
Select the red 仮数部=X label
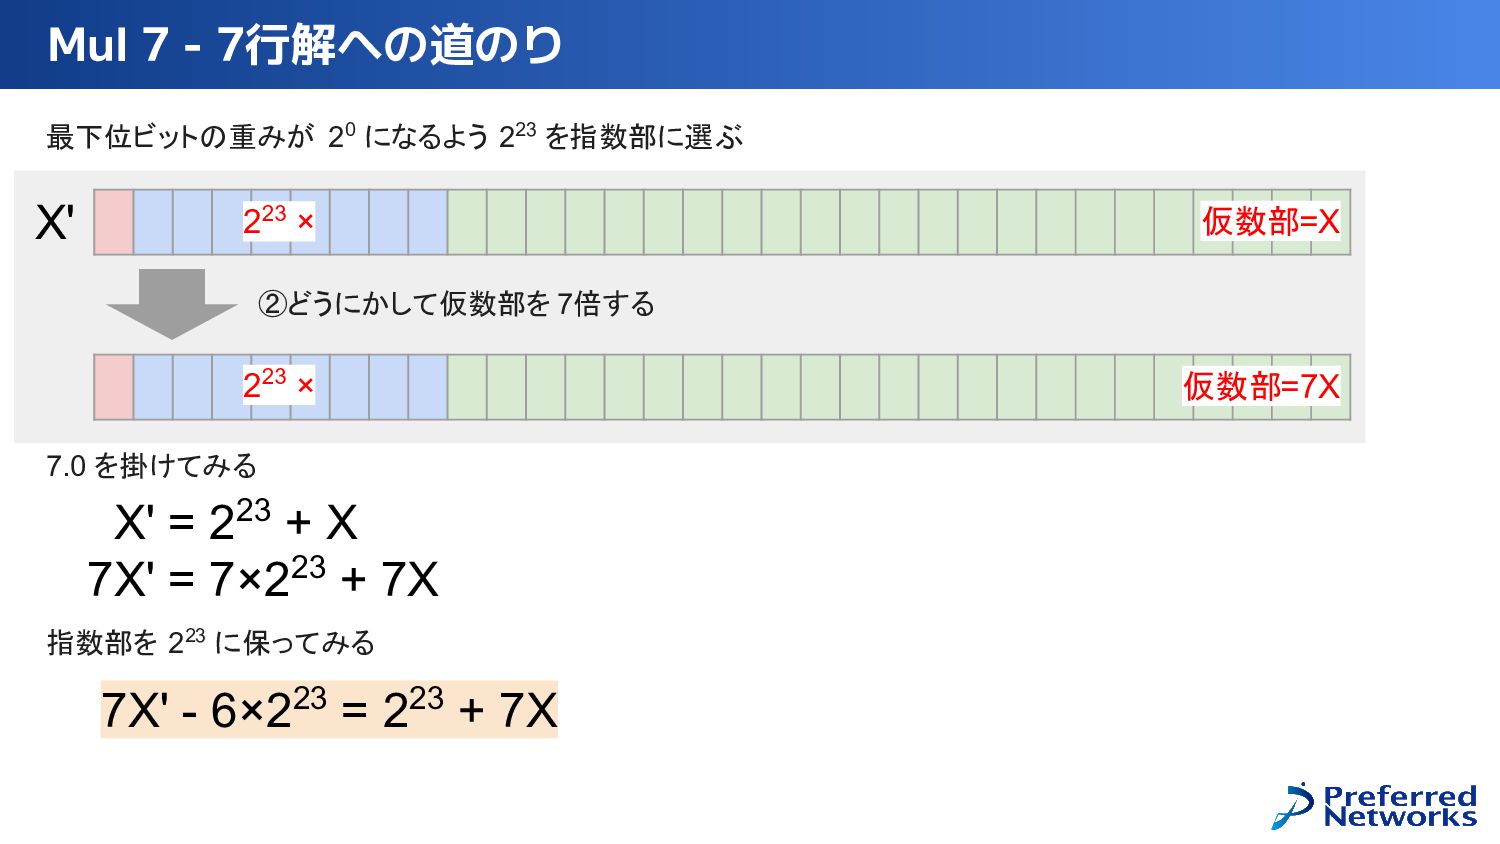click(x=1270, y=221)
